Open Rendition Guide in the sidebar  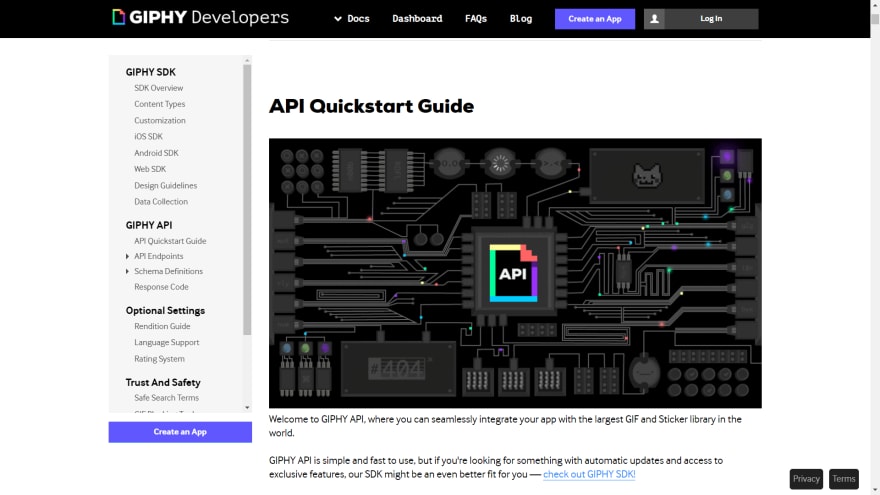coord(162,327)
